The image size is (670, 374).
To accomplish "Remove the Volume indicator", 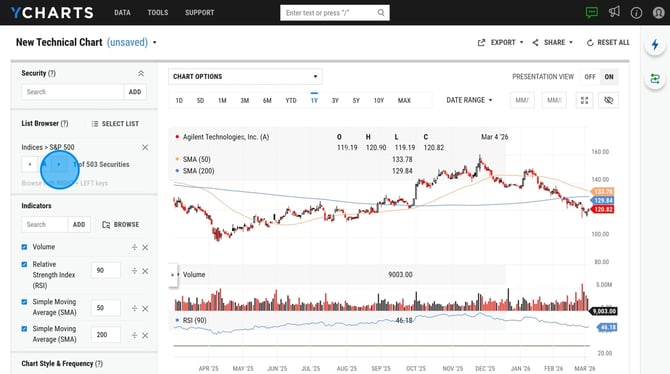I will (x=145, y=247).
